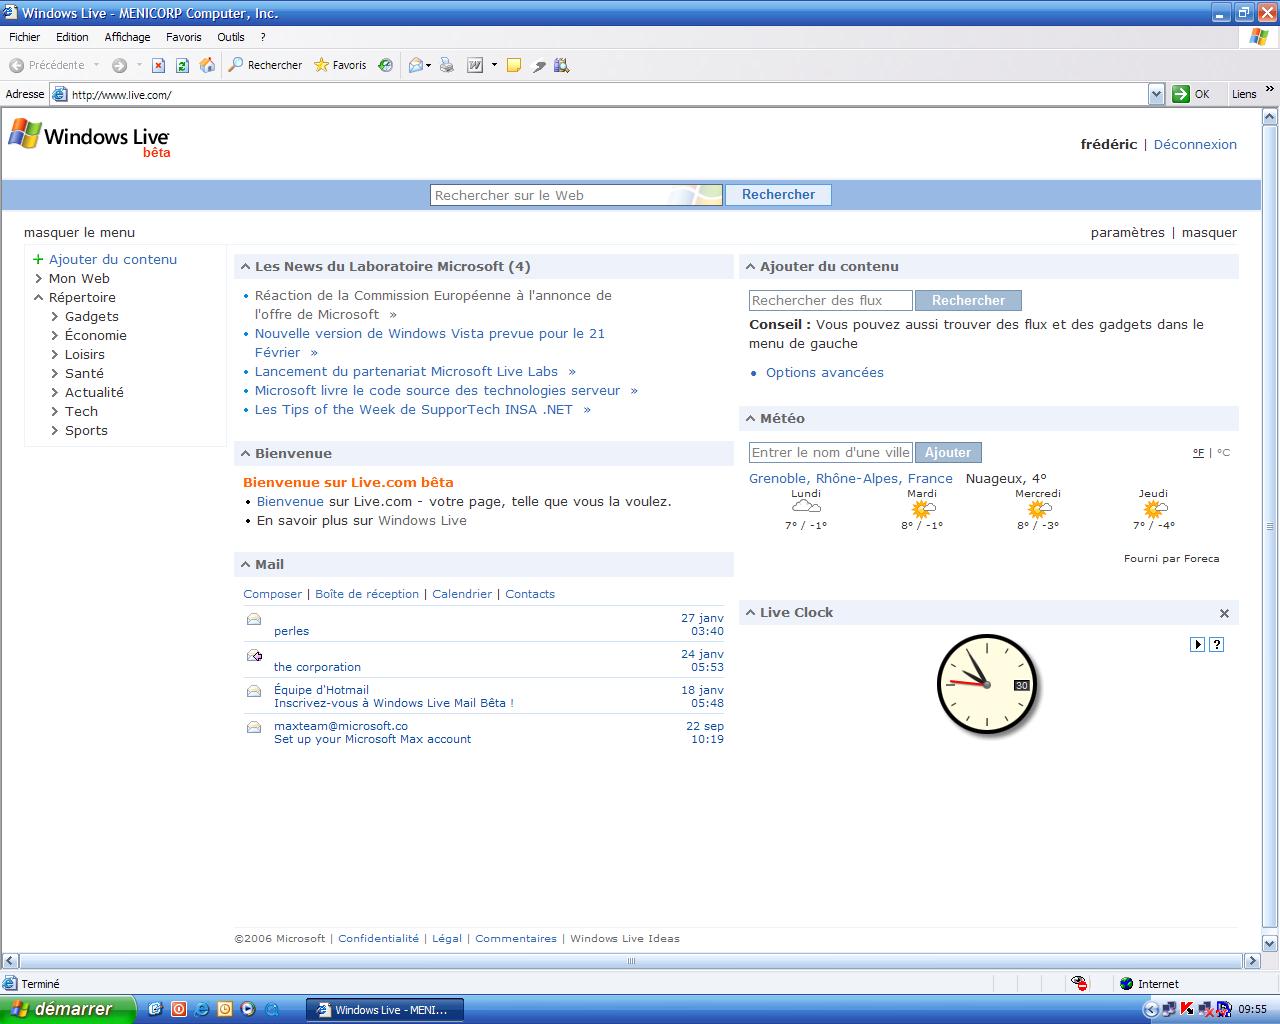Launch Internet Explorer from quick launch
The height and width of the screenshot is (1024, 1280).
pos(202,1009)
